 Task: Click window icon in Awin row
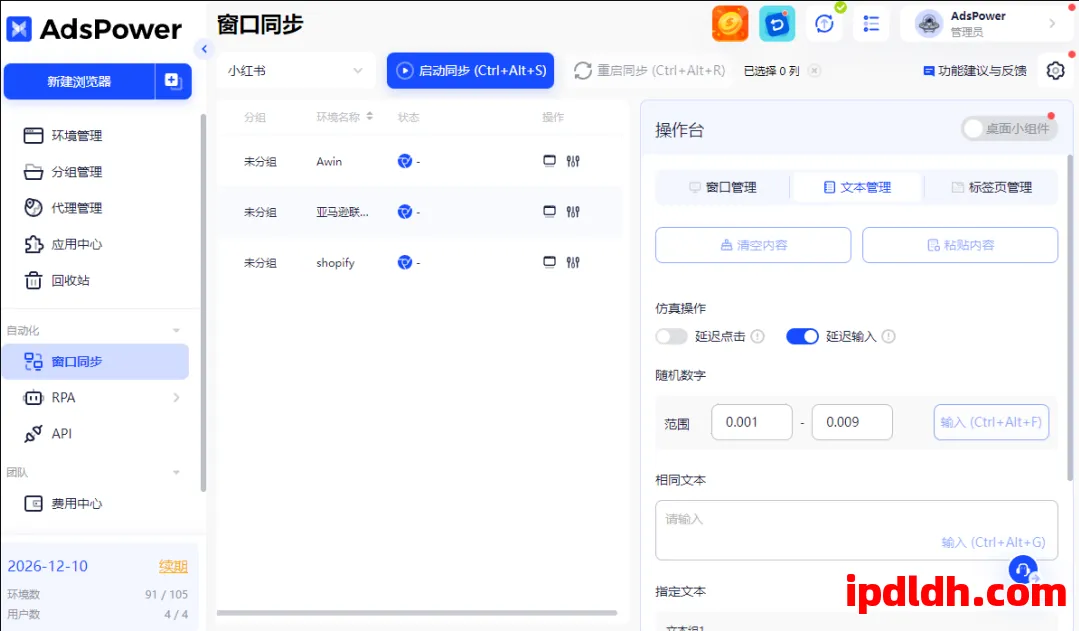[549, 161]
